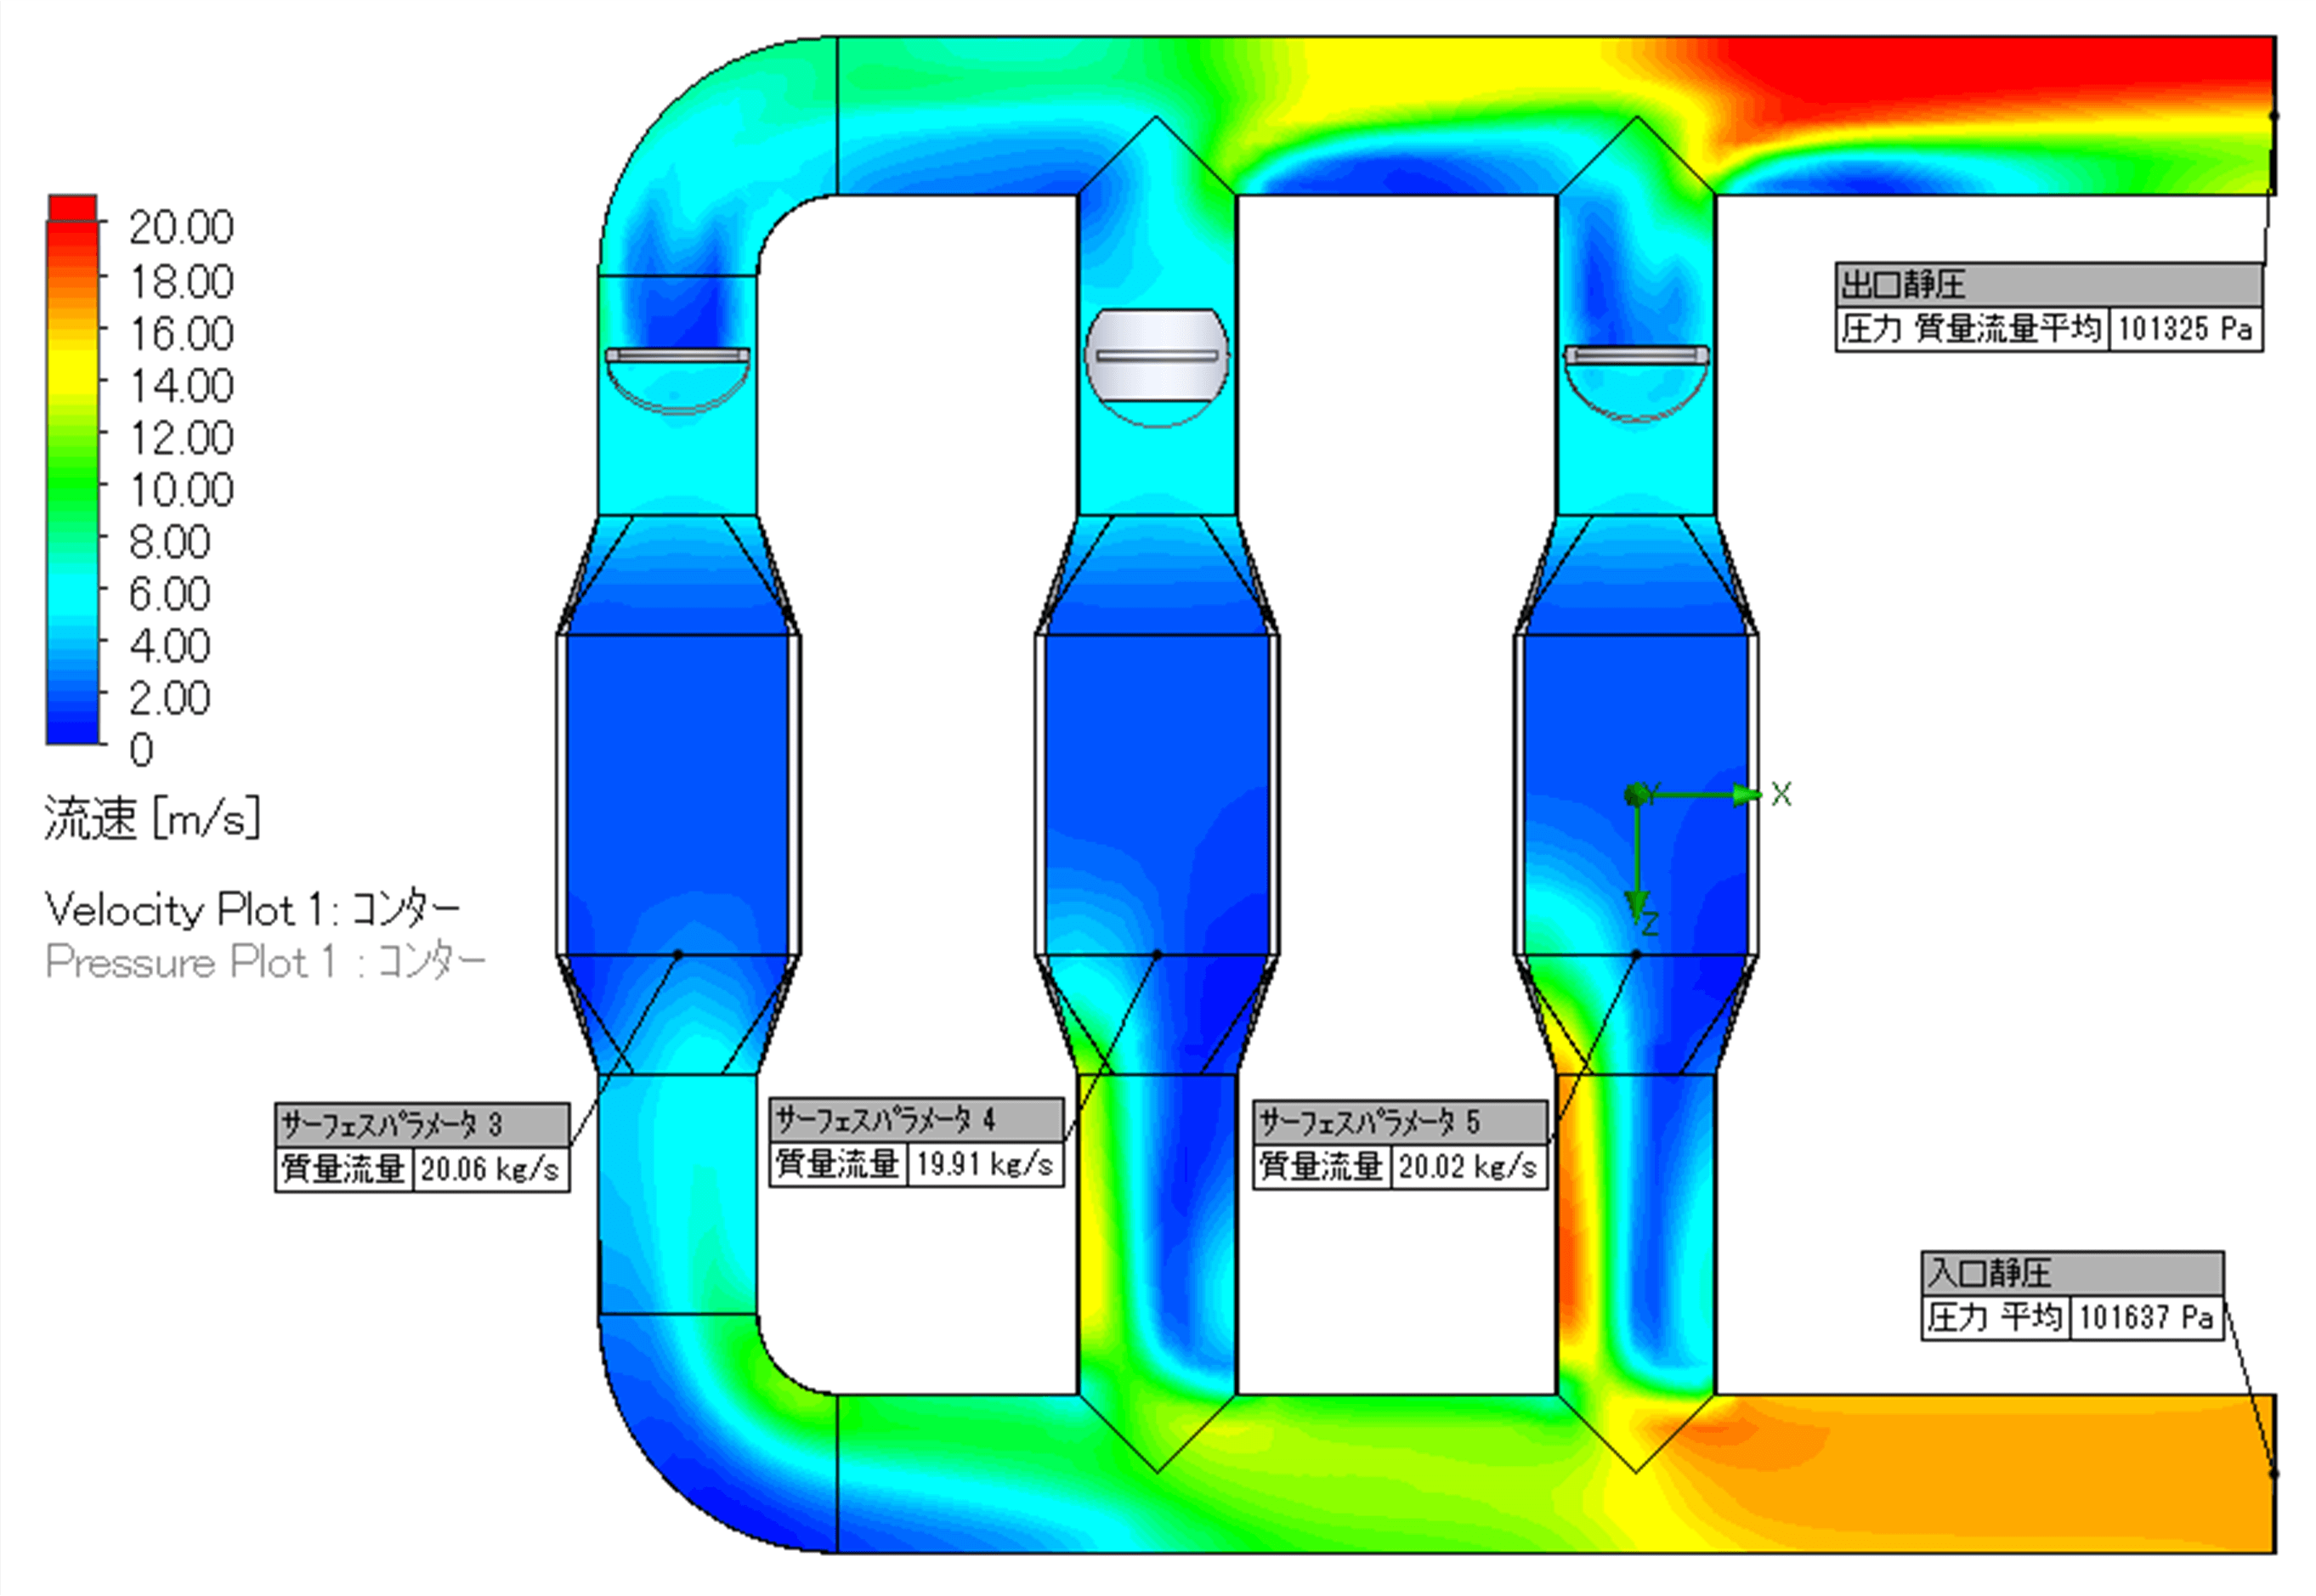Select the 101325 Pa outlet pressure value
Image resolution: width=2316 pixels, height=1596 pixels.
point(2185,329)
